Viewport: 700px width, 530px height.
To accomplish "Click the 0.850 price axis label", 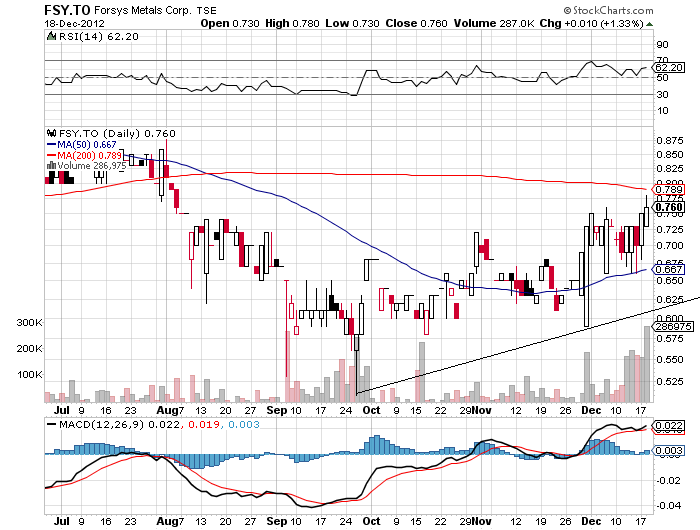I will click(670, 154).
